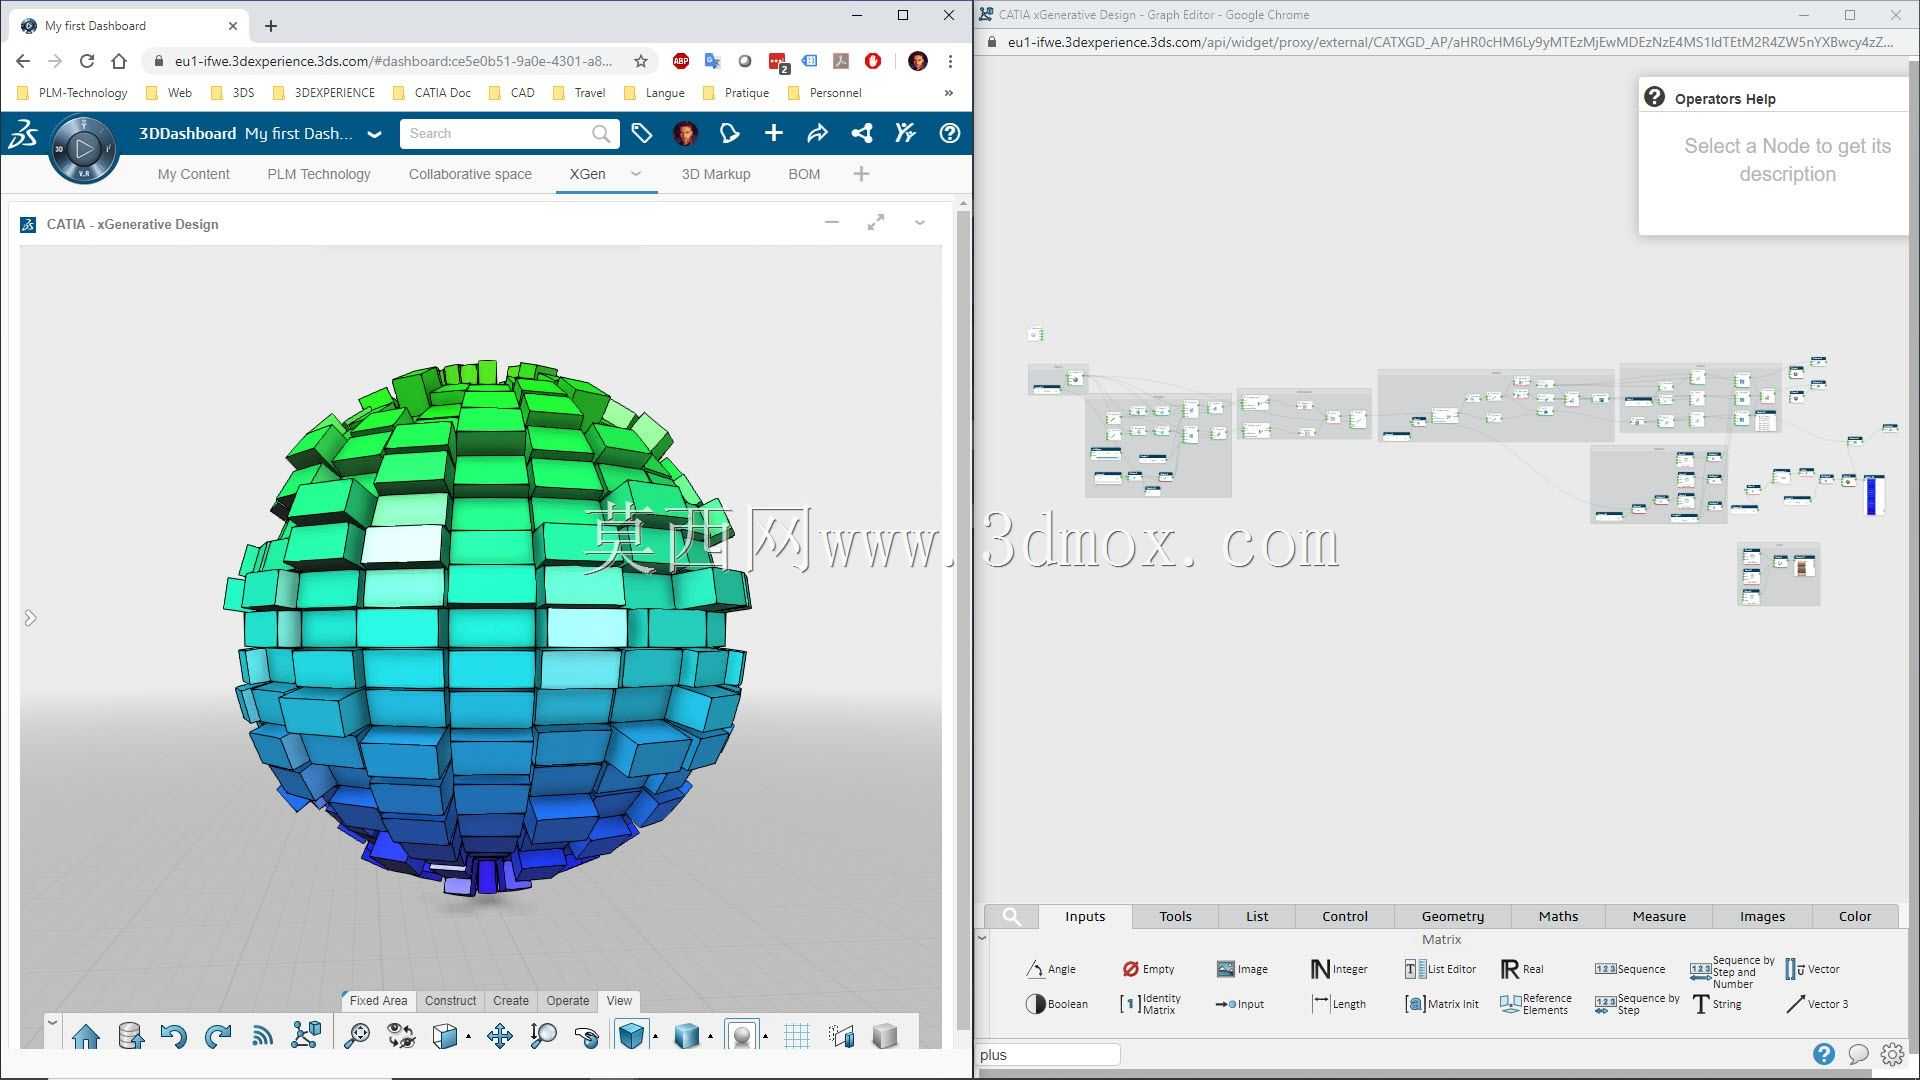Open a new Chrome tab

pos(271,26)
